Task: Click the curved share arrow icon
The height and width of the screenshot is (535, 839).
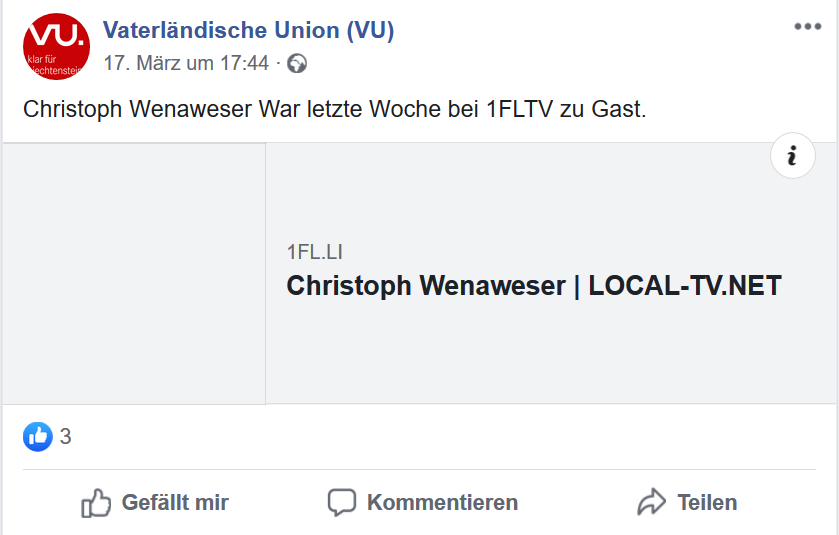Action: (x=652, y=502)
